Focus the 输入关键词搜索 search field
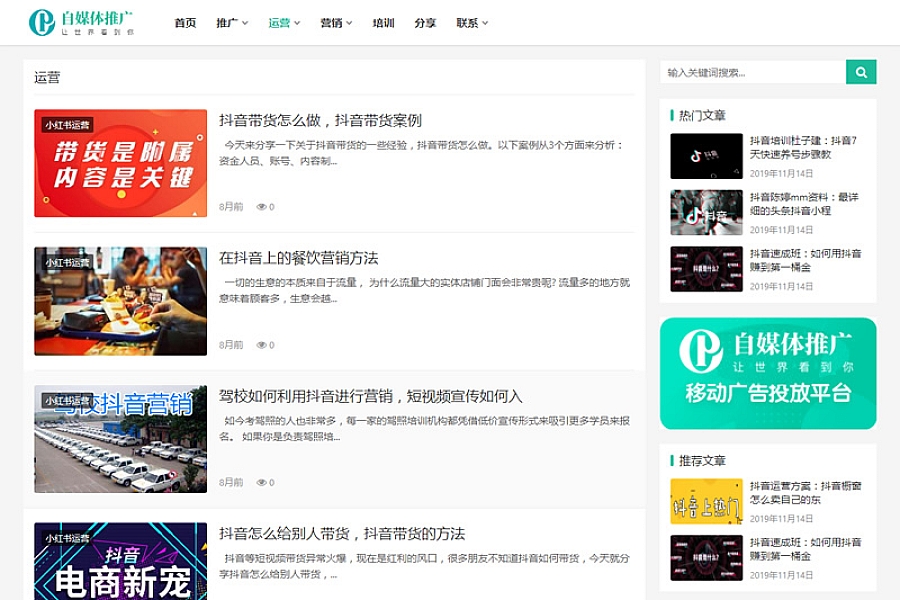 tap(753, 72)
